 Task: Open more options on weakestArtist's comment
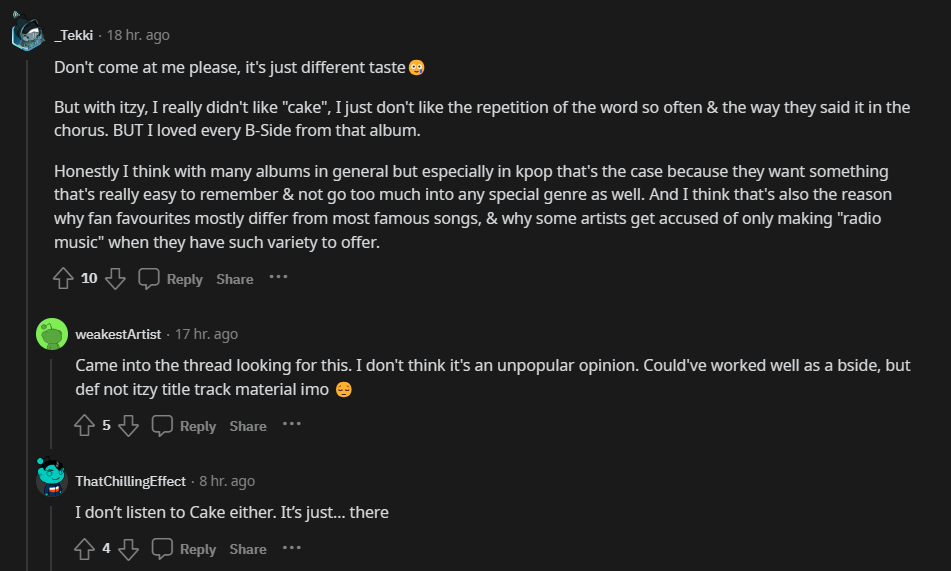pyautogui.click(x=291, y=425)
